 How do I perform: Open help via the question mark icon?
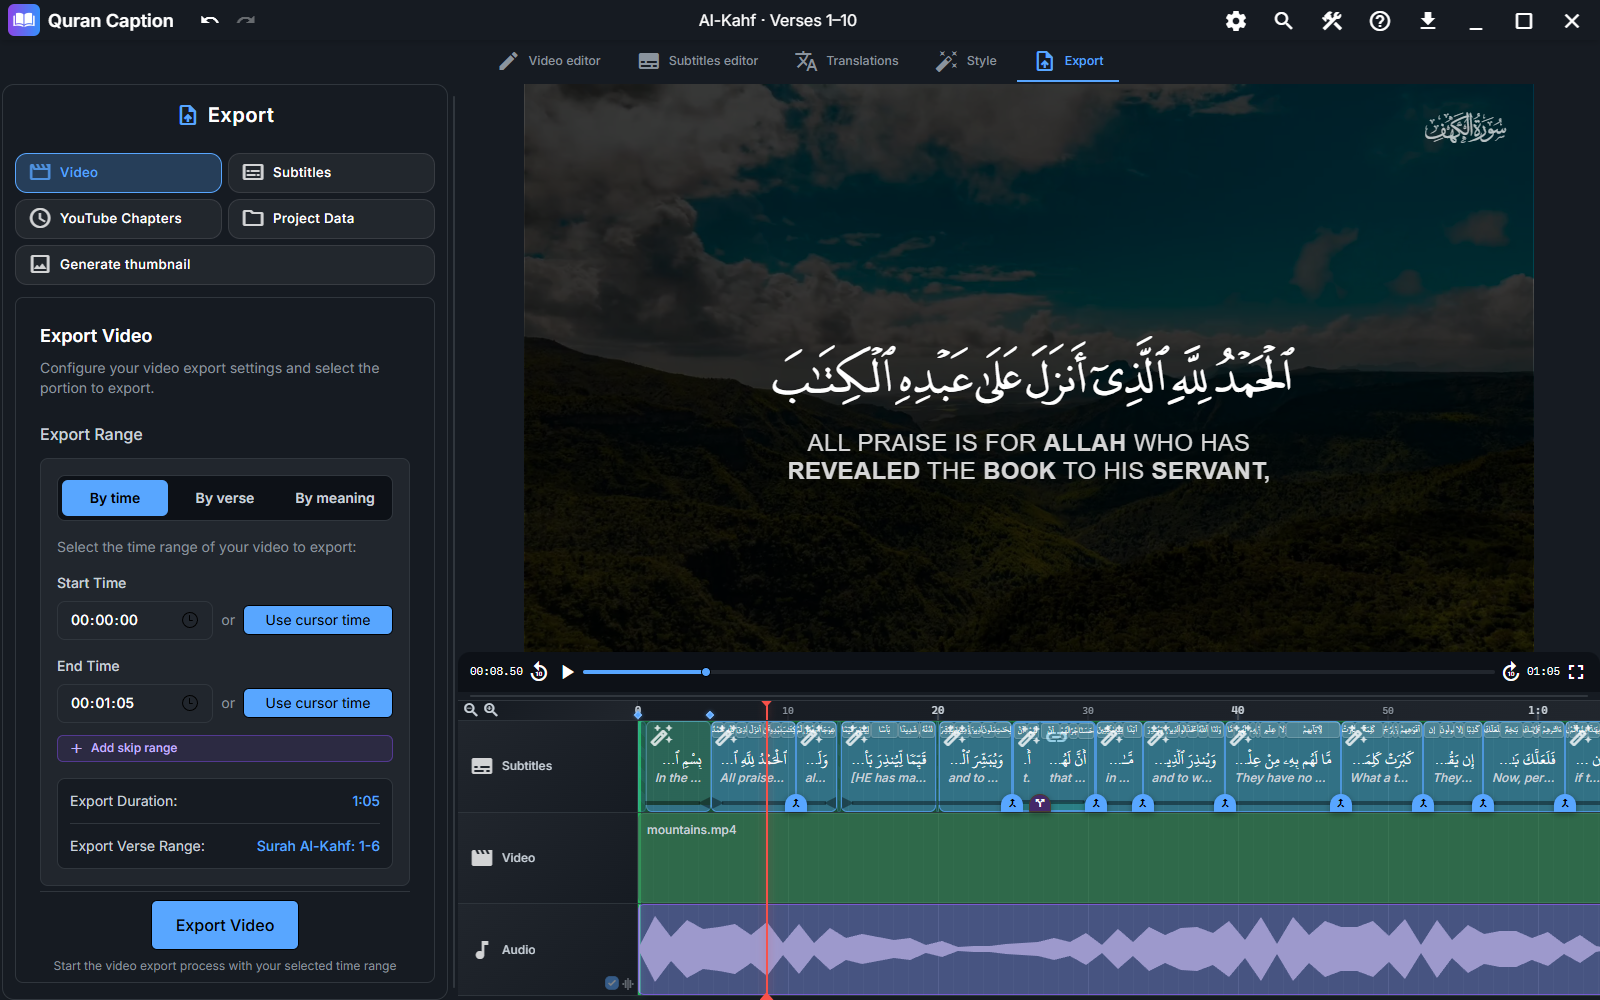pyautogui.click(x=1380, y=21)
